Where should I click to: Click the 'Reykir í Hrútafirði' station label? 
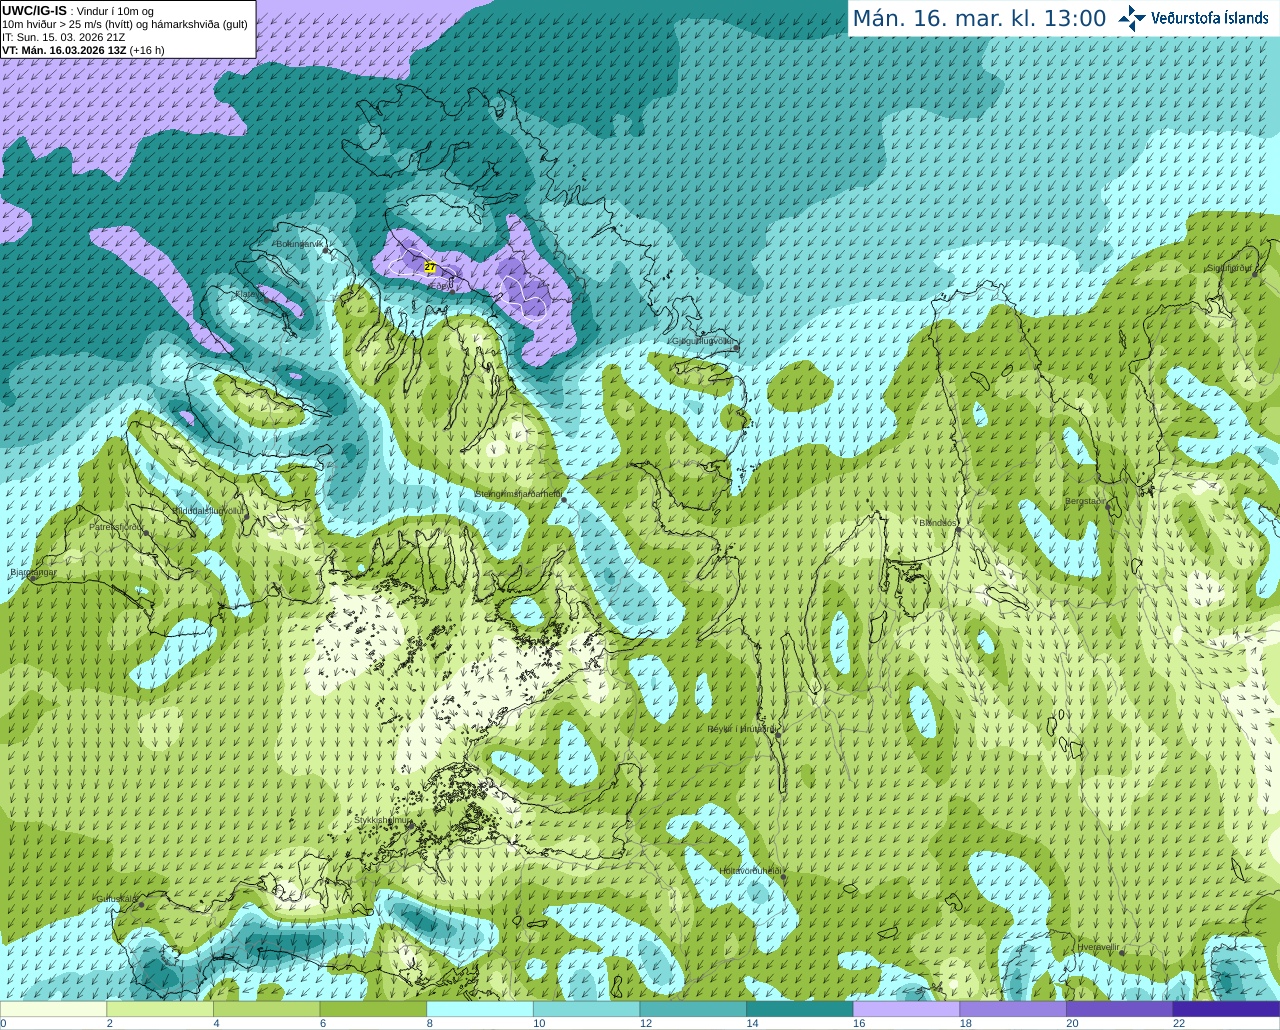click(741, 729)
